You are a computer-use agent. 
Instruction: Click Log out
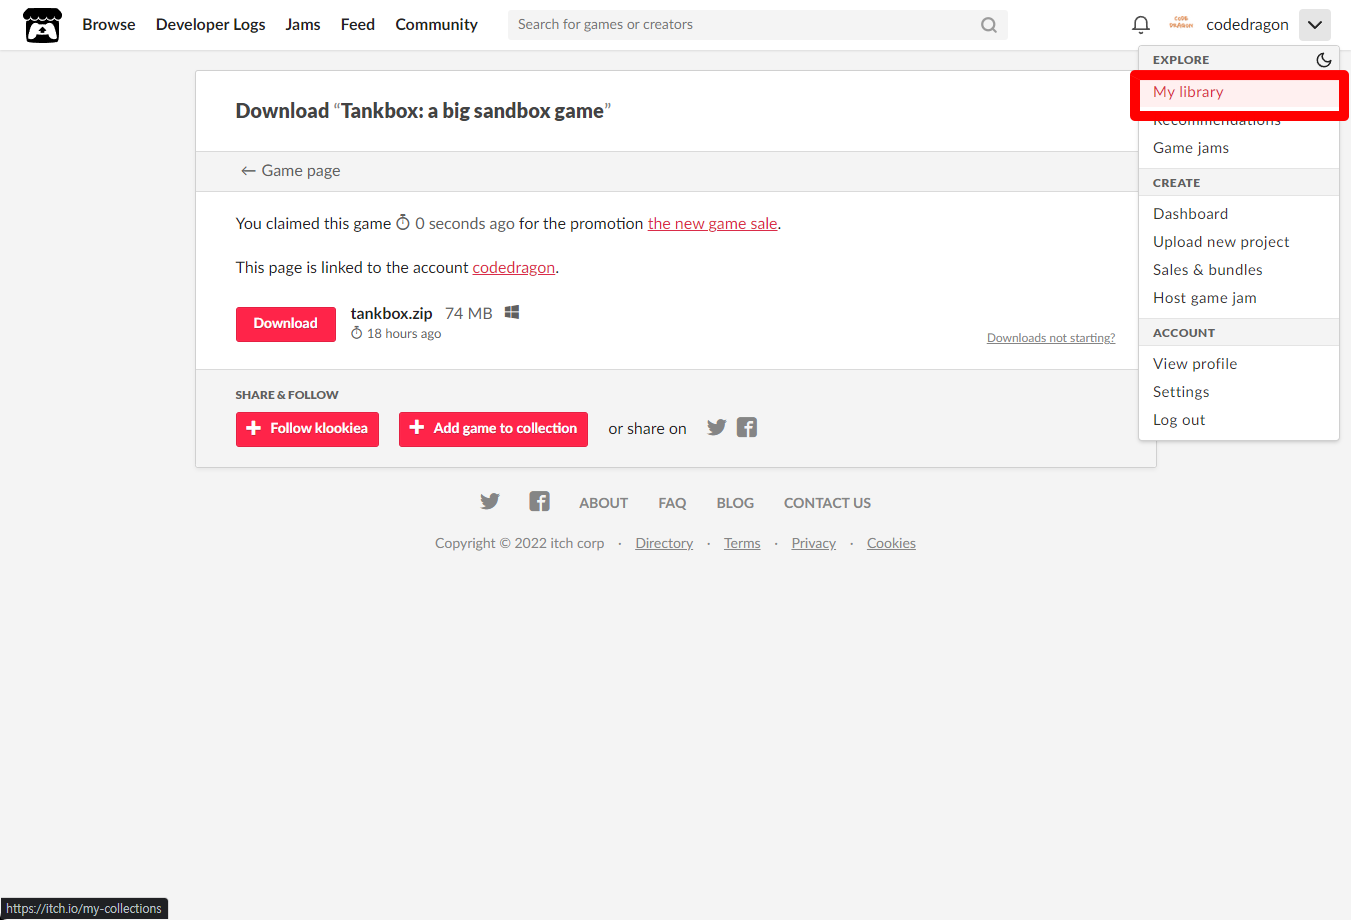point(1239,420)
